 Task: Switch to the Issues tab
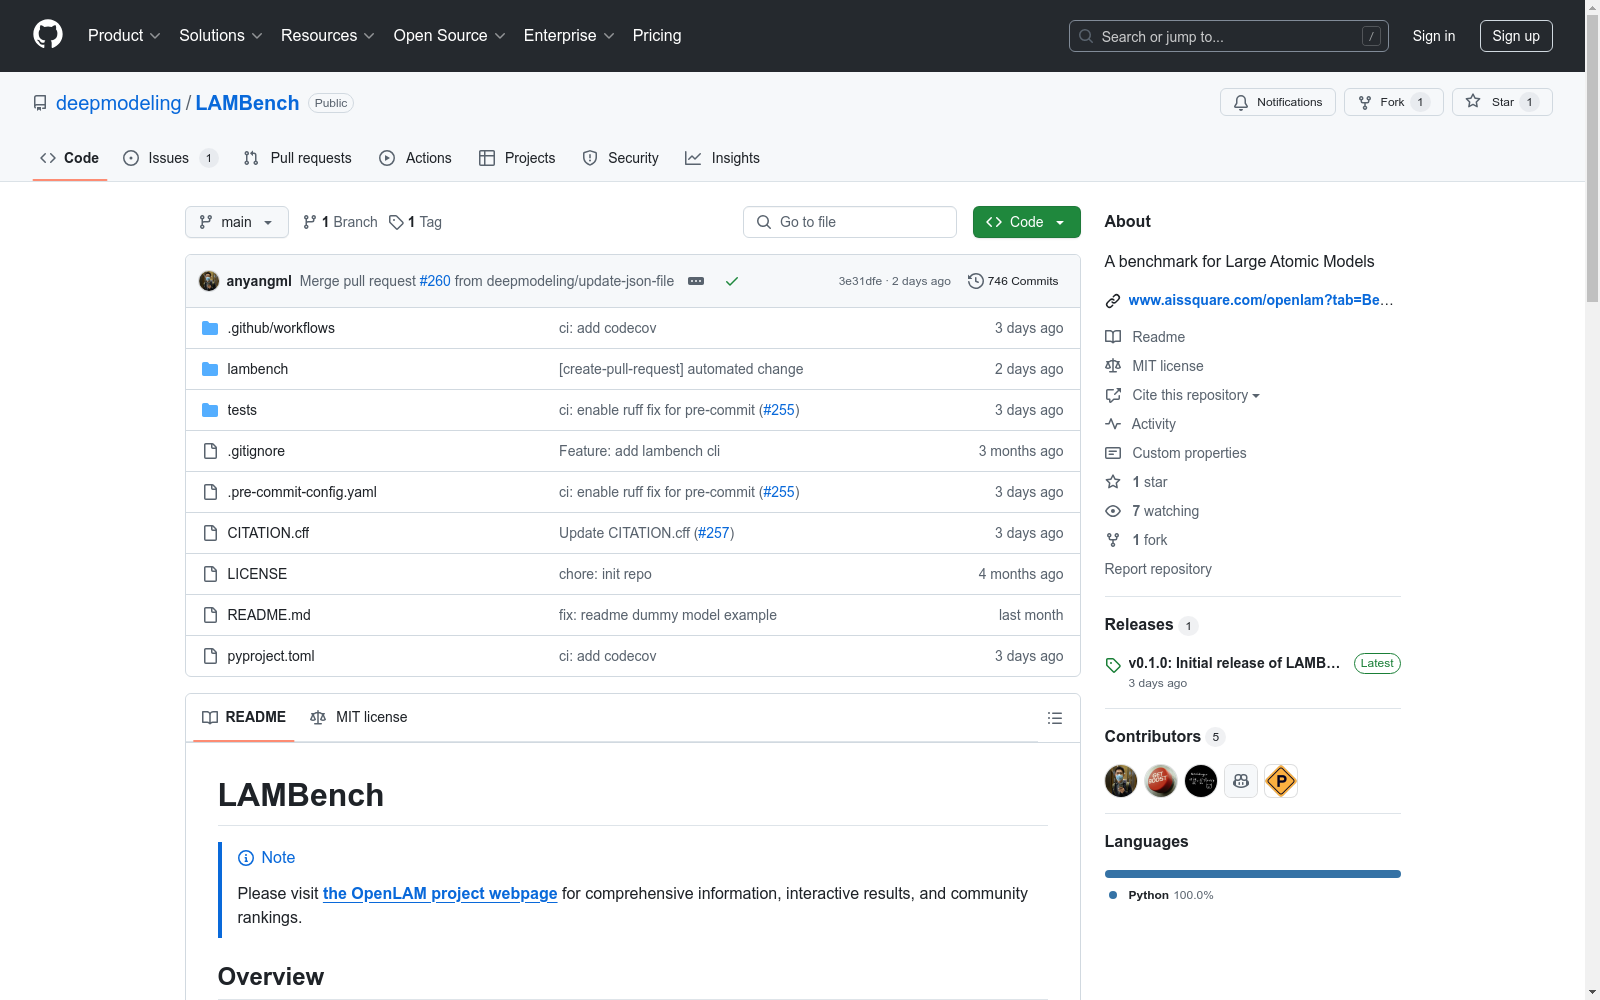pos(169,158)
